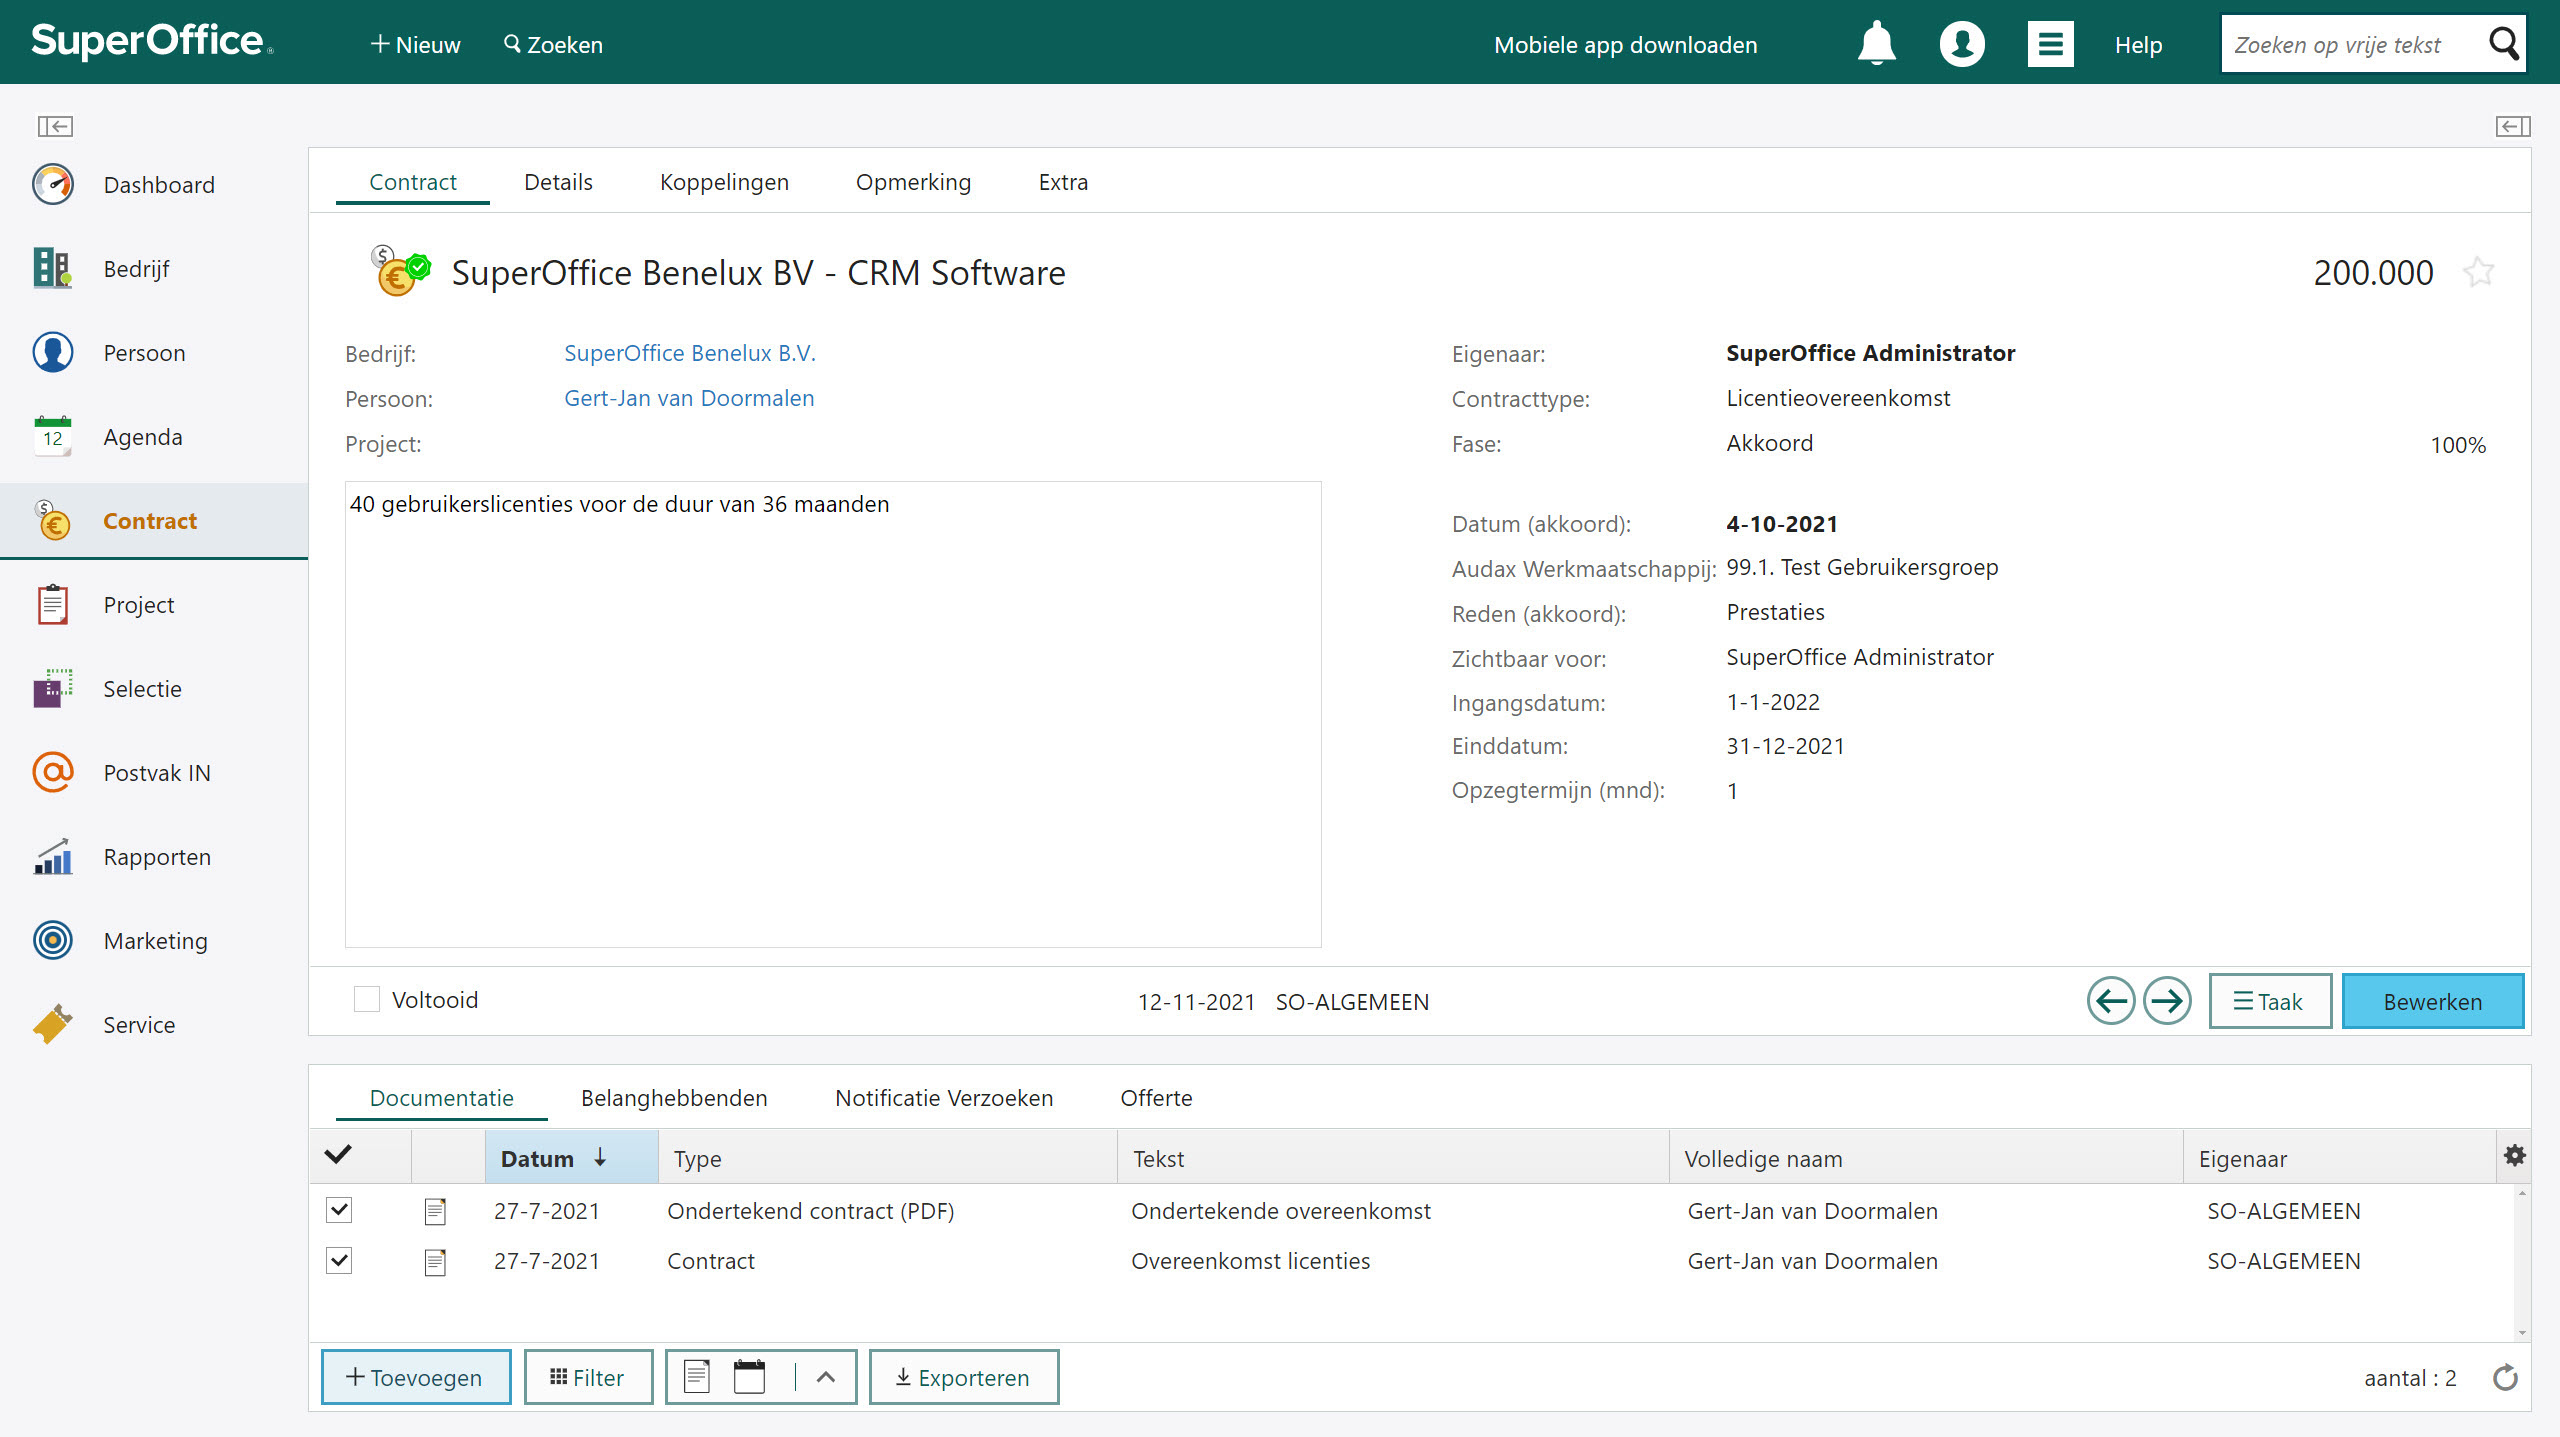2560x1437 pixels.
Task: Click Mobiele app downloaden link
Action: point(1625,45)
